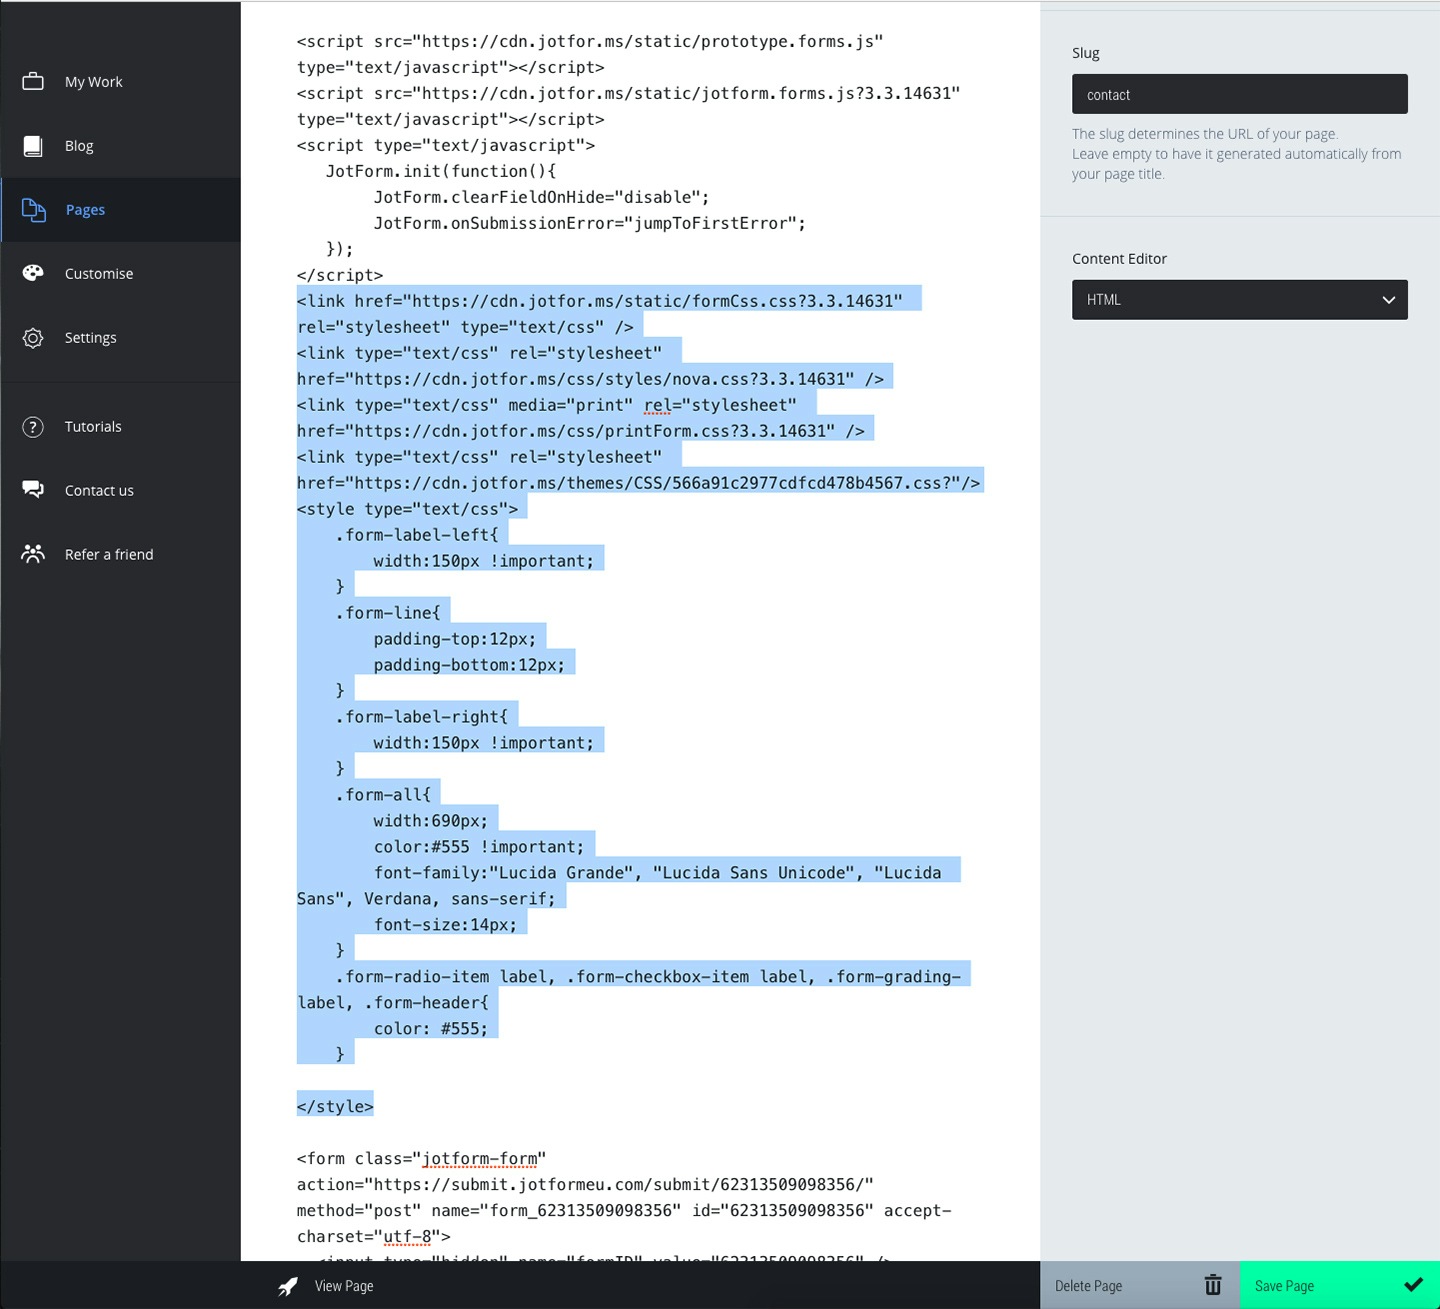Click the Slug input field

(1238, 94)
